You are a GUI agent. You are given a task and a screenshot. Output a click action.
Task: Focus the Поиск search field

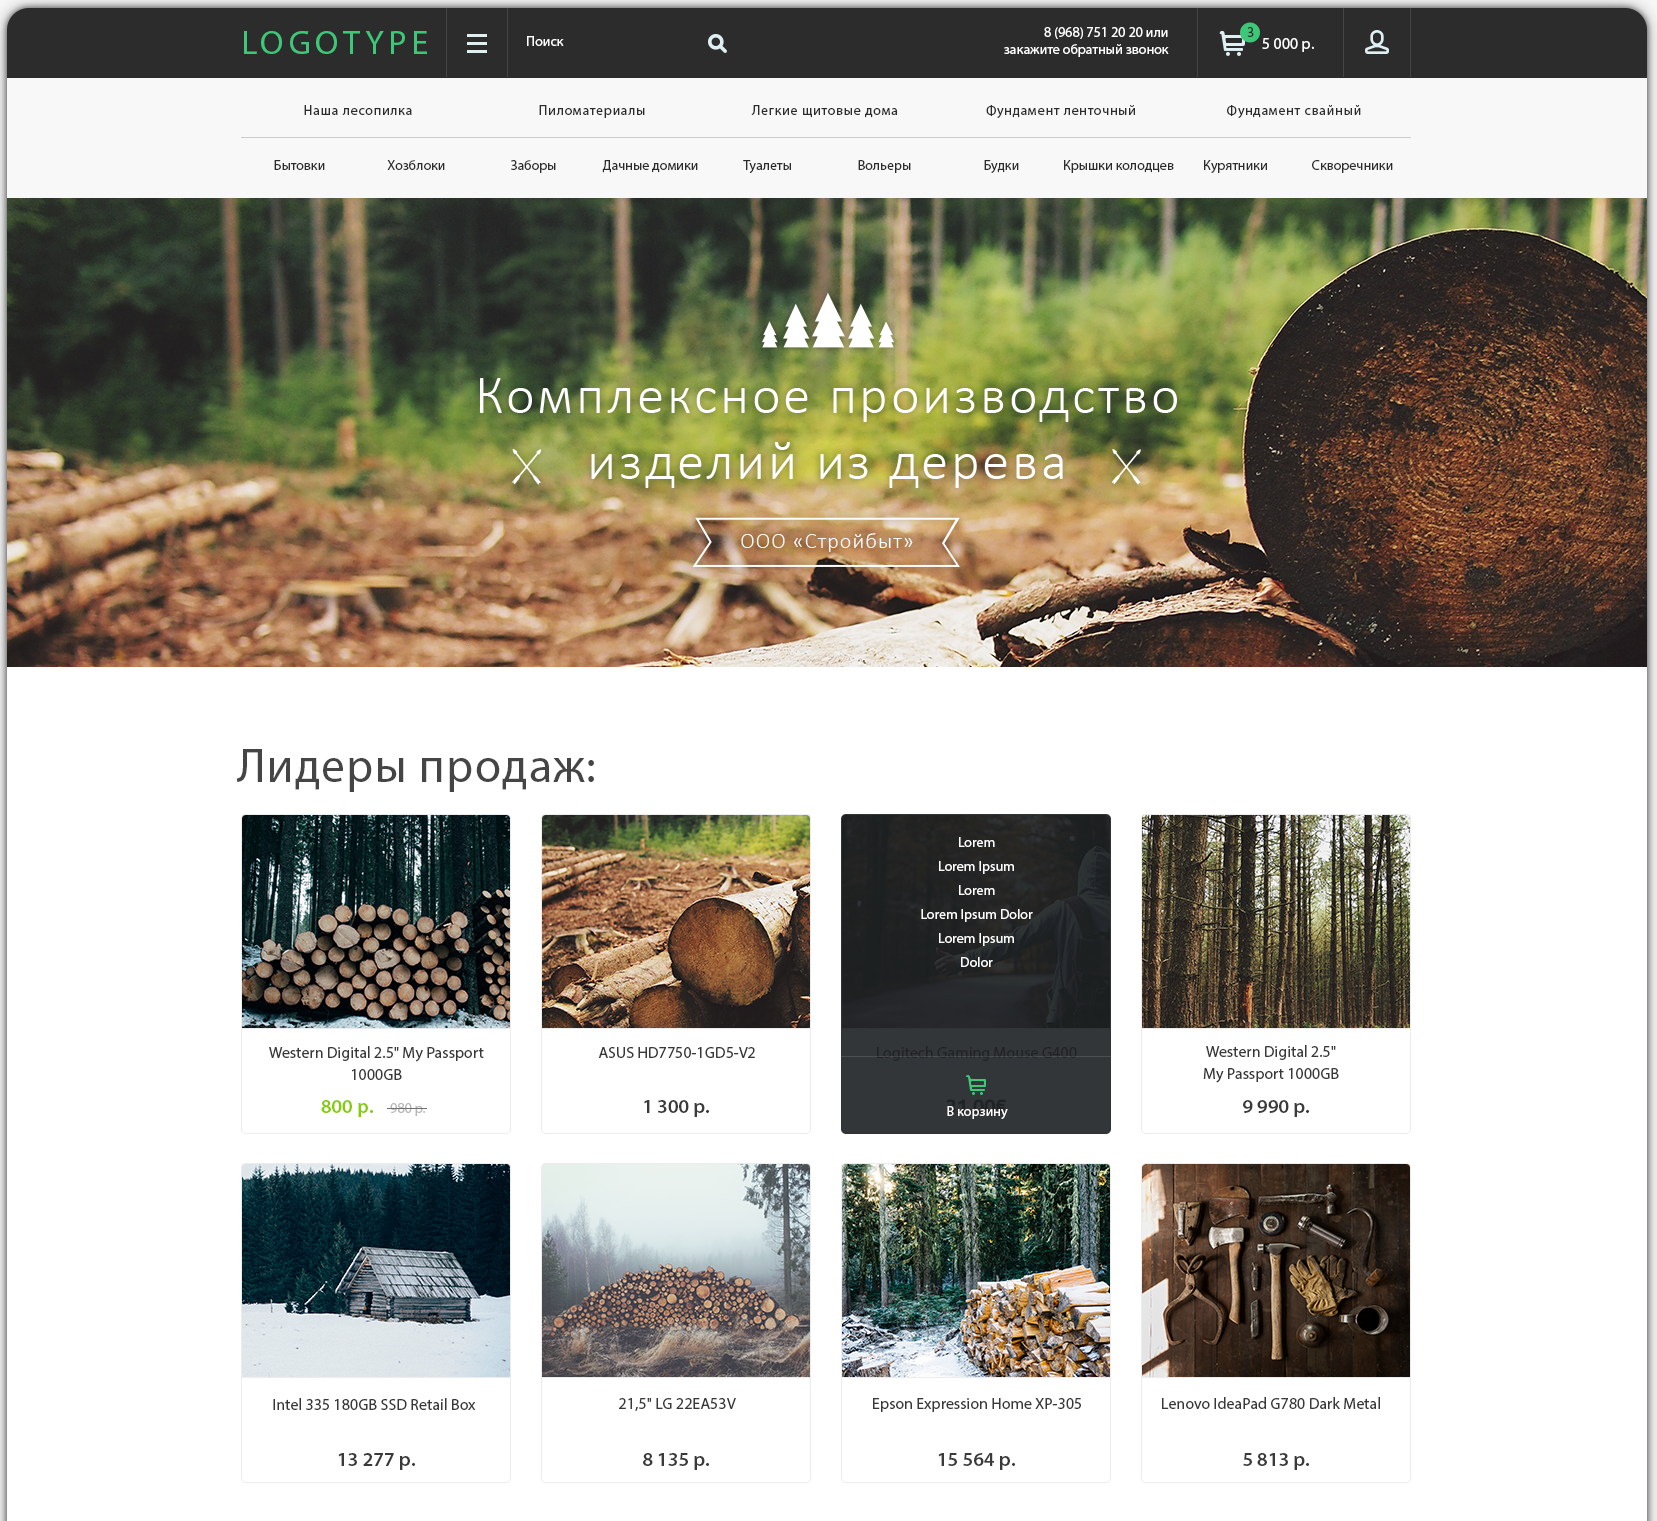pos(610,42)
